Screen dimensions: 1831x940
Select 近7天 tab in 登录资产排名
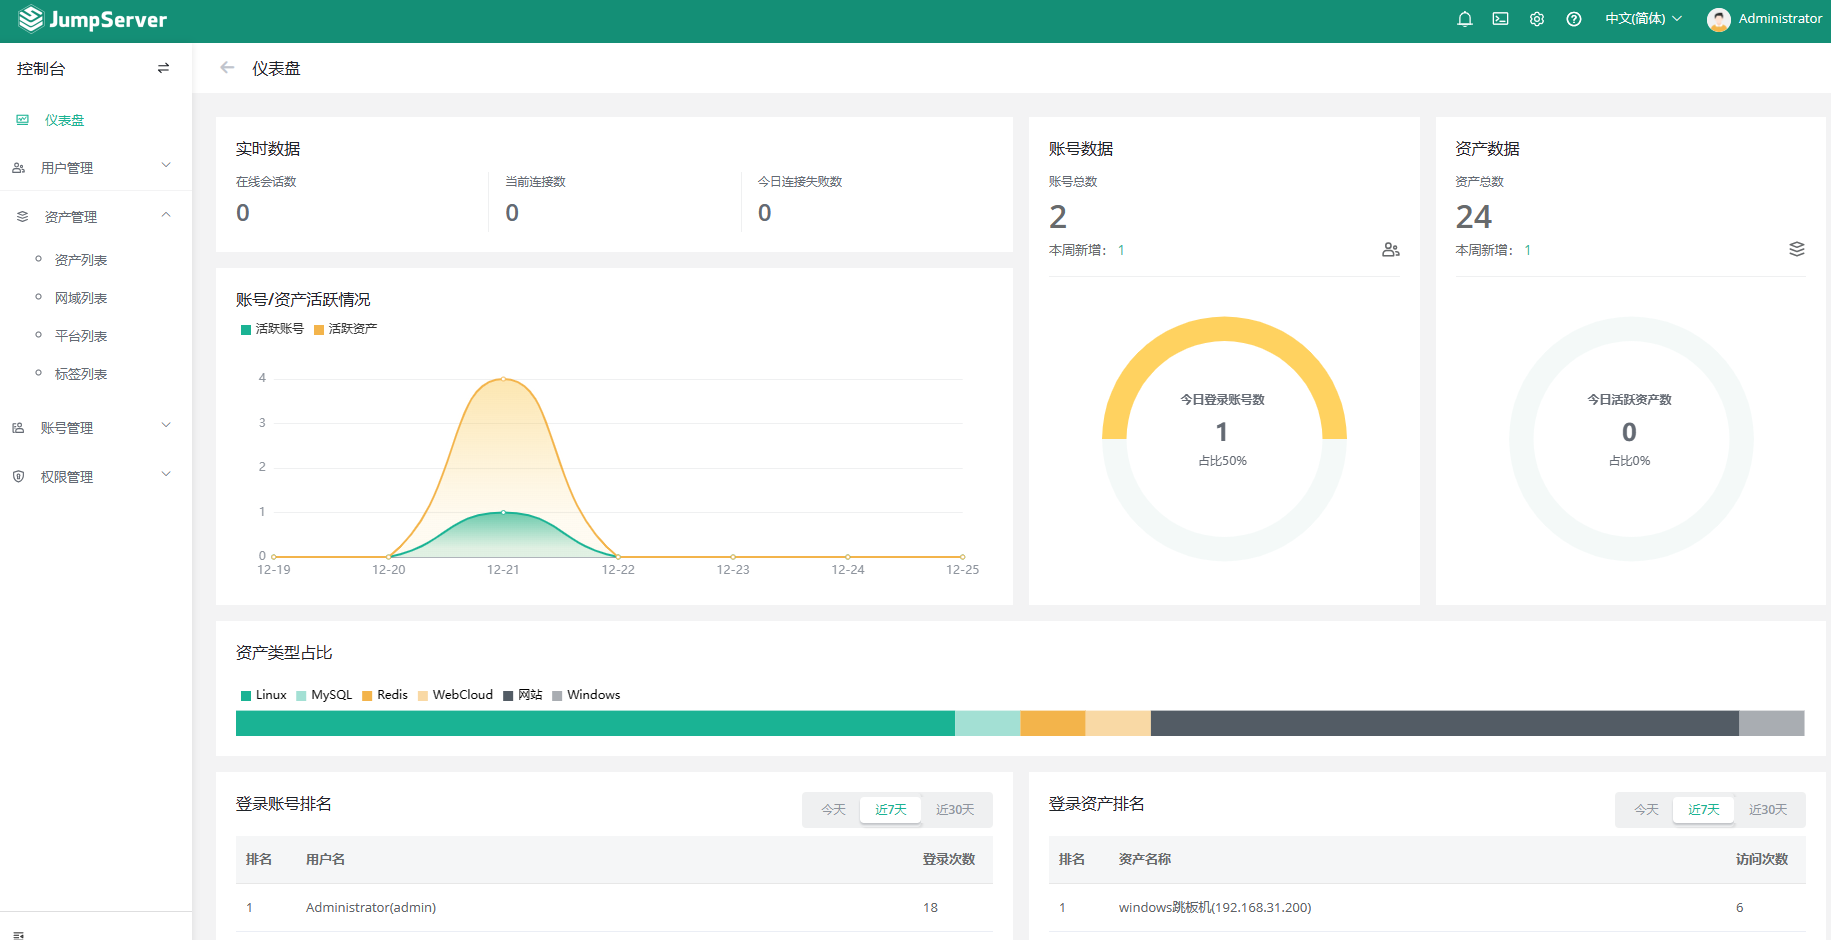1703,810
